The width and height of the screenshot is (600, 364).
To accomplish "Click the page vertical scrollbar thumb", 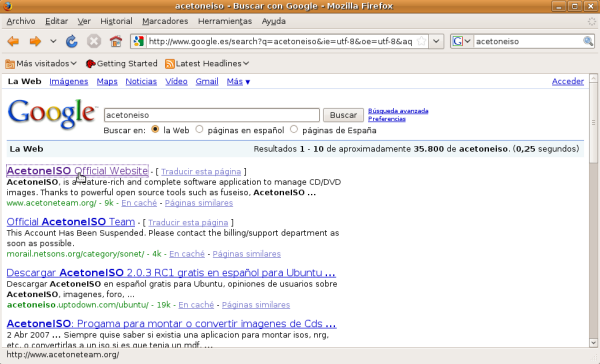I will 593,122.
